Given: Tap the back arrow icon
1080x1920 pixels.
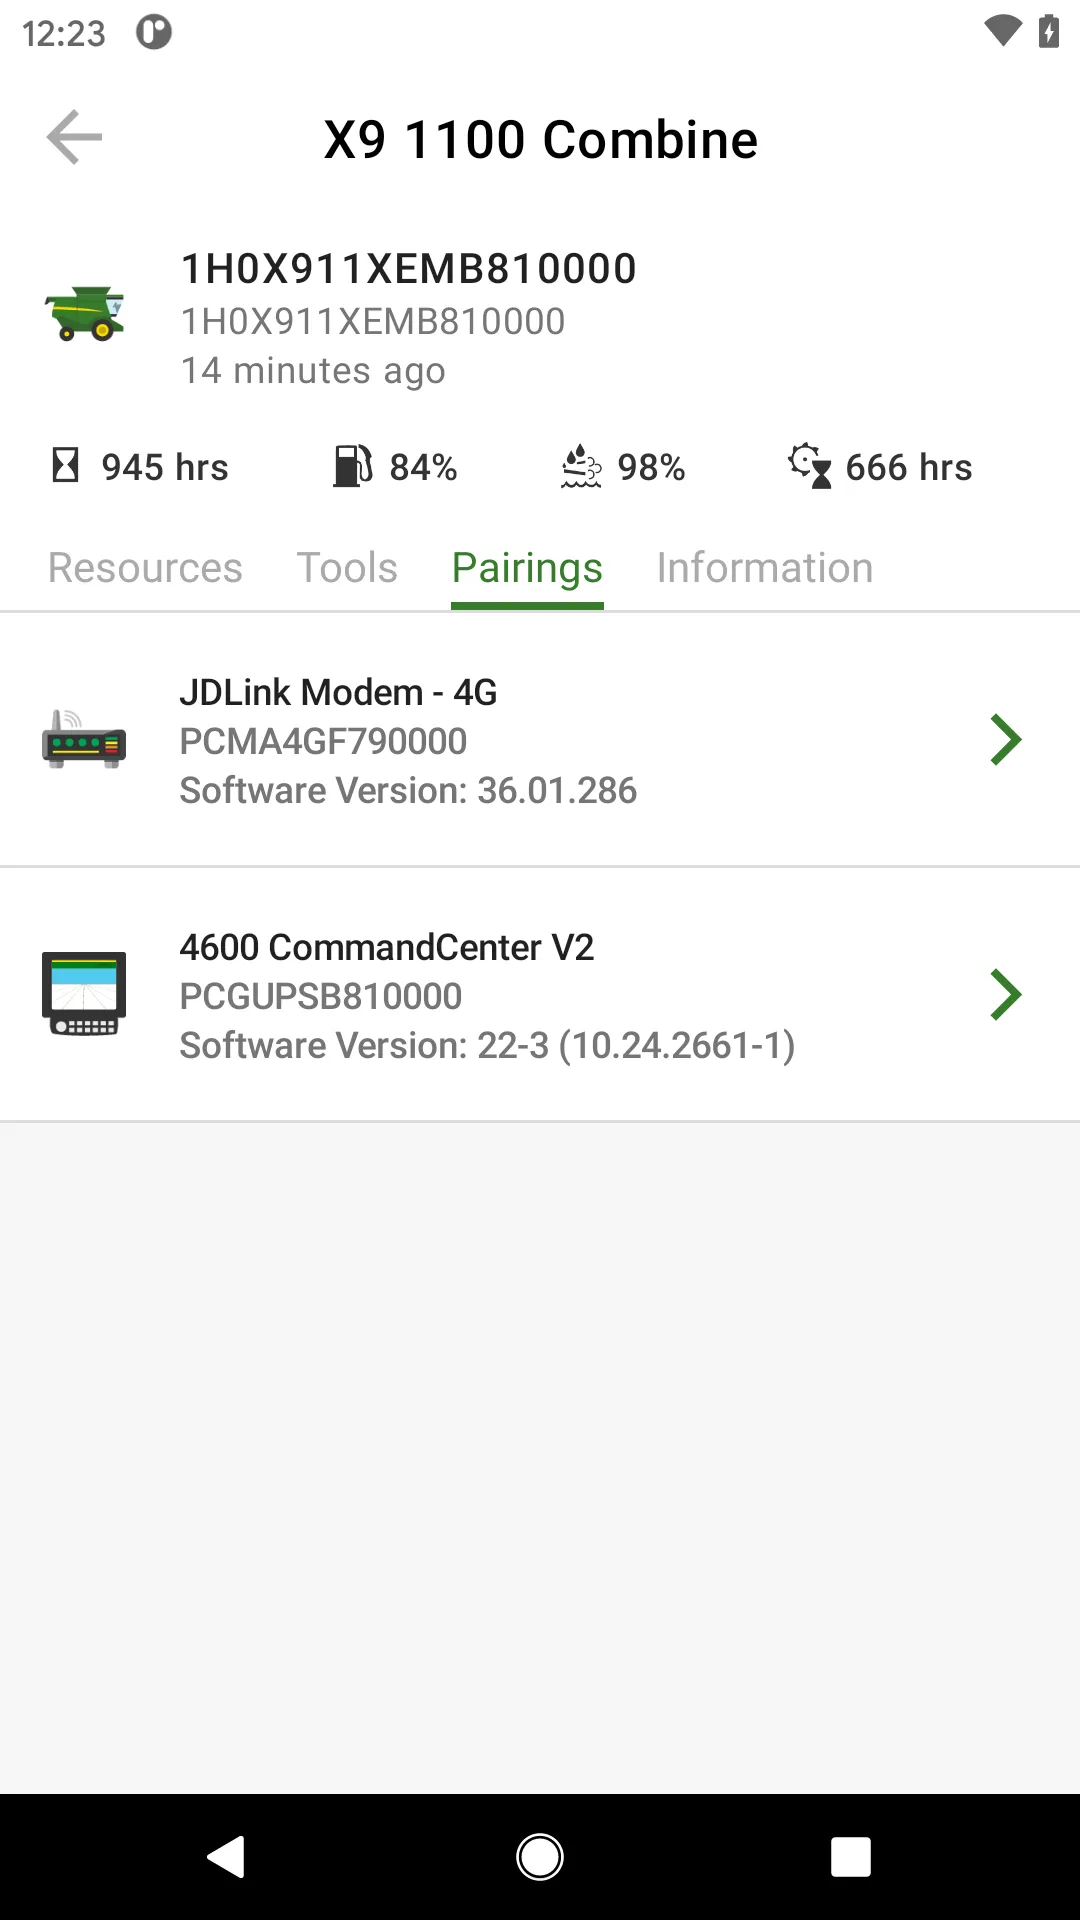Looking at the screenshot, I should [74, 138].
